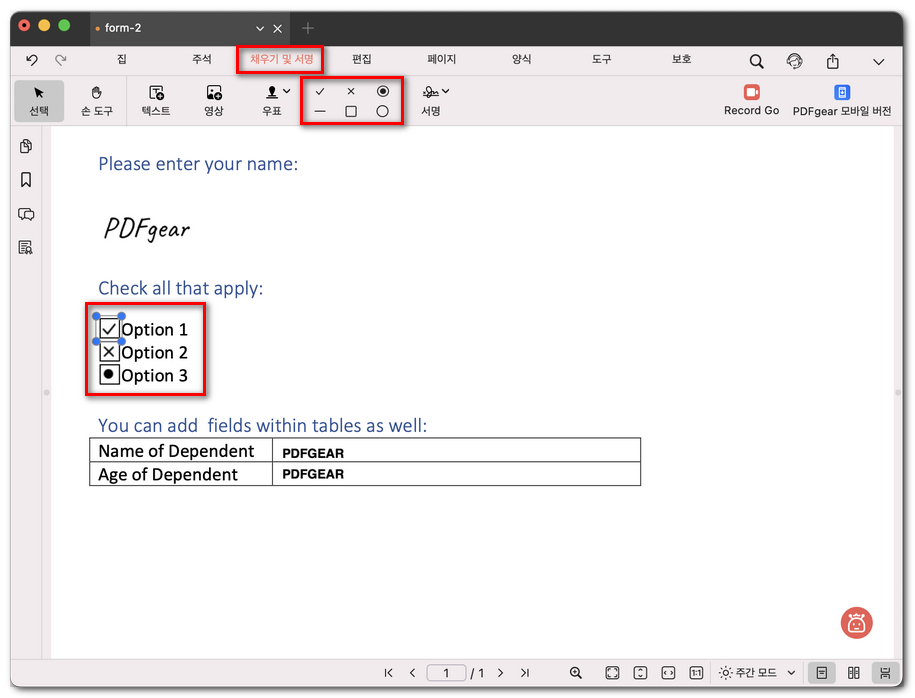Screen dimensions: 915x698
Task: Expand the signature (서명) dropdown
Action: [445, 91]
